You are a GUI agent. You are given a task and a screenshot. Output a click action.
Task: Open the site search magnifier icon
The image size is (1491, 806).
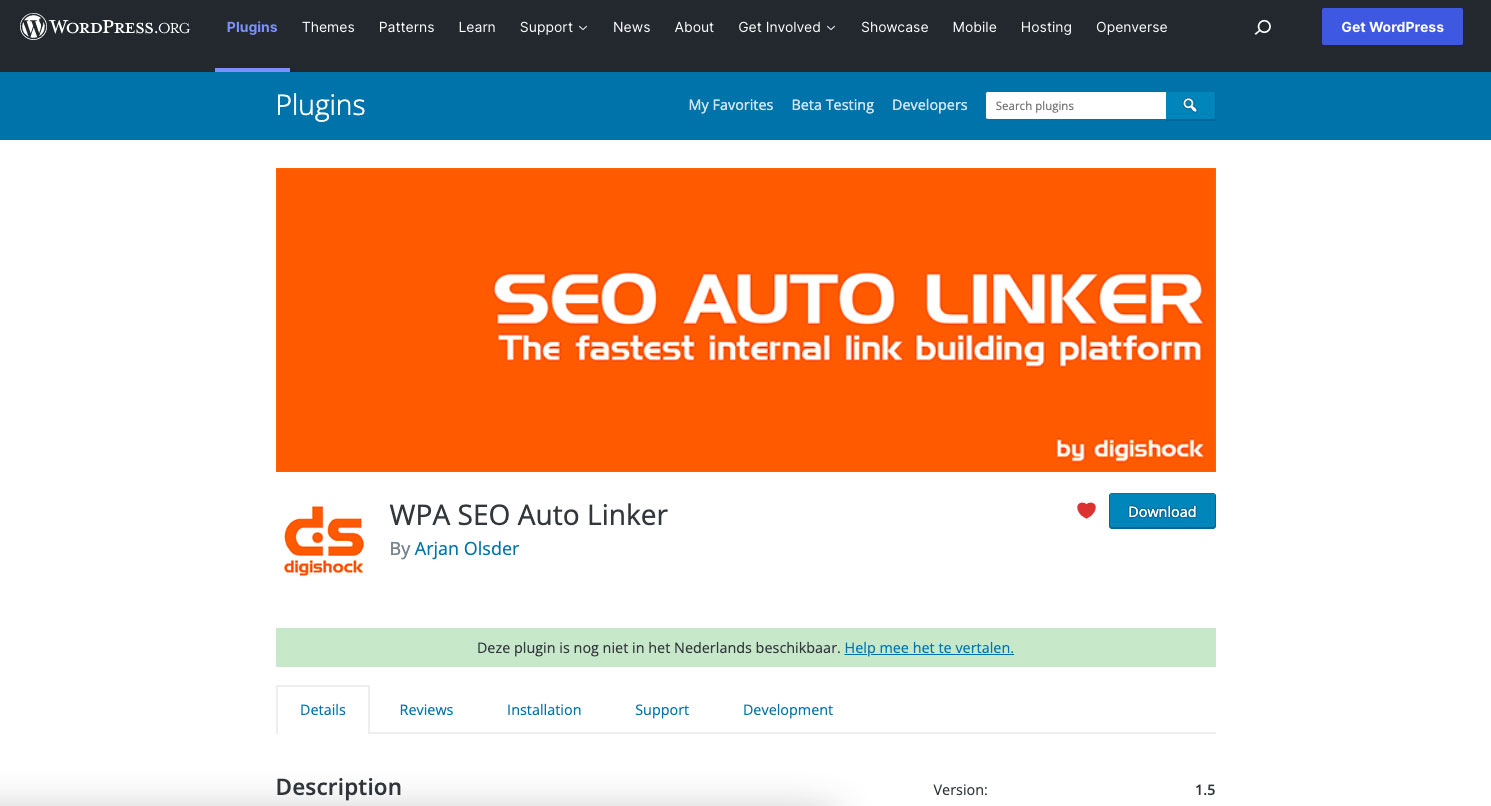click(x=1263, y=27)
